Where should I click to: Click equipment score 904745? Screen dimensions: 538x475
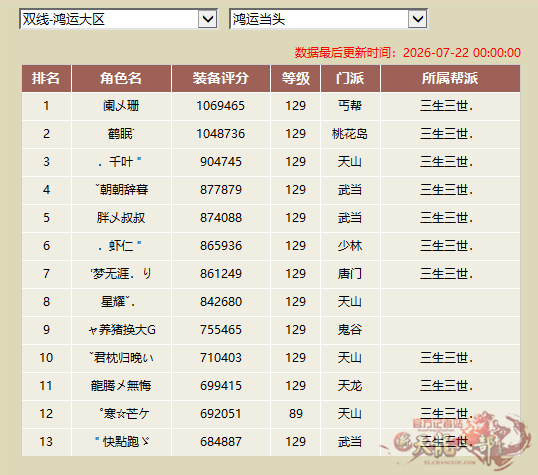pyautogui.click(x=221, y=162)
